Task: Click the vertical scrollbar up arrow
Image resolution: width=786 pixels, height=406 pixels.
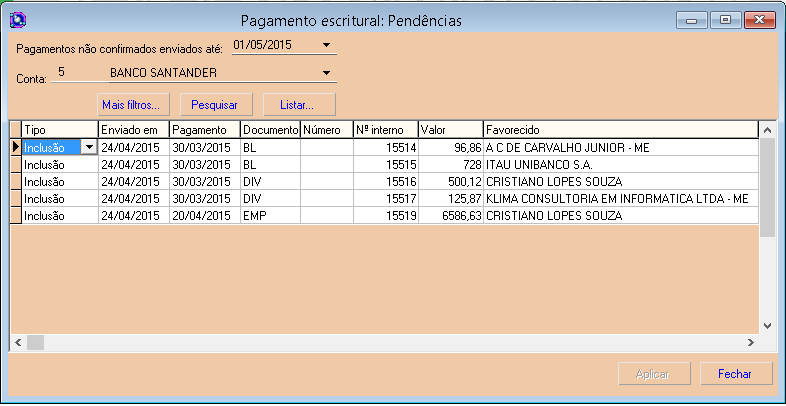Action: tap(767, 130)
